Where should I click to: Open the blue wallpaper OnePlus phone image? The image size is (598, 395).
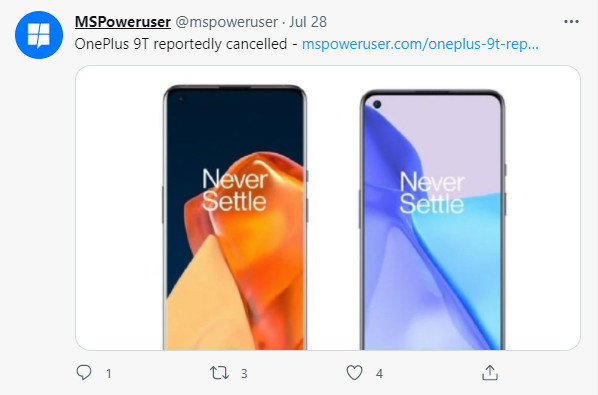[x=433, y=220]
